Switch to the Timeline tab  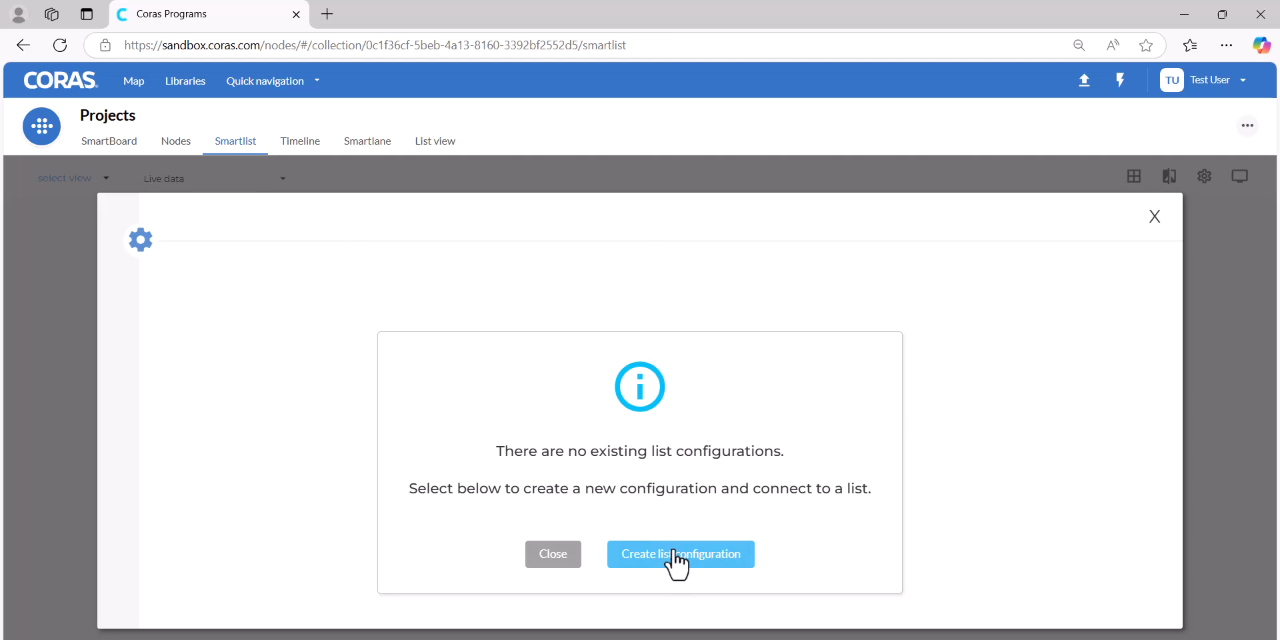pyautogui.click(x=300, y=141)
